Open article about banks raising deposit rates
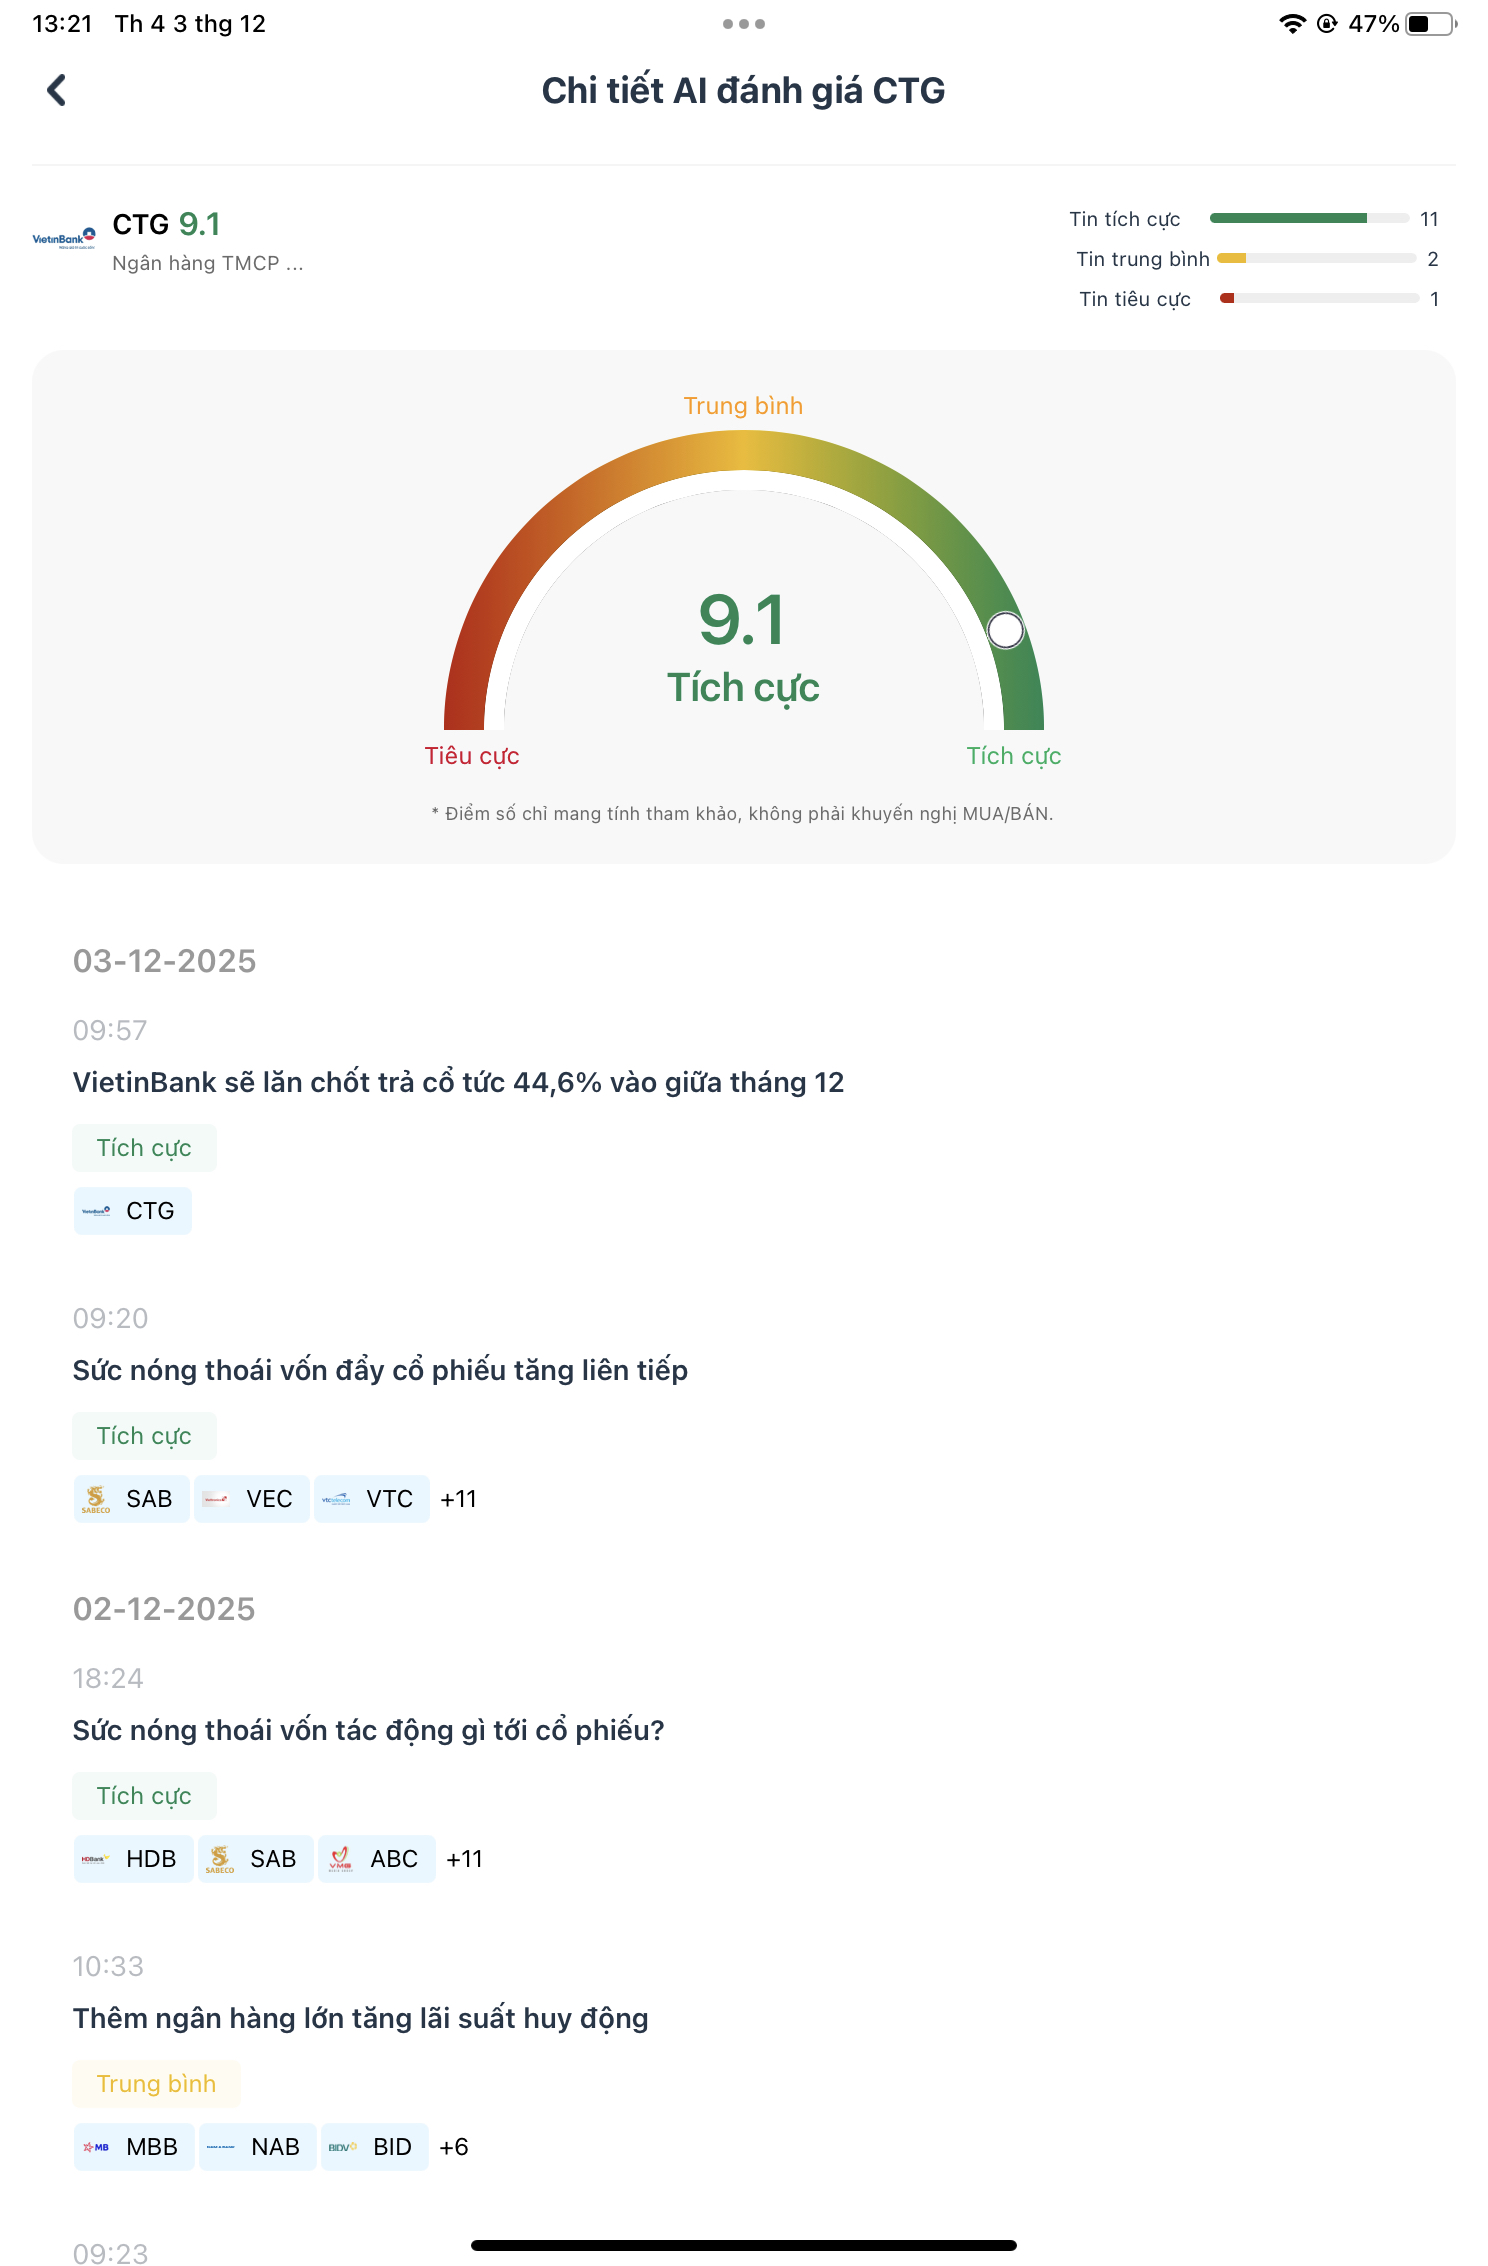The width and height of the screenshot is (1488, 2266). pos(360,2018)
